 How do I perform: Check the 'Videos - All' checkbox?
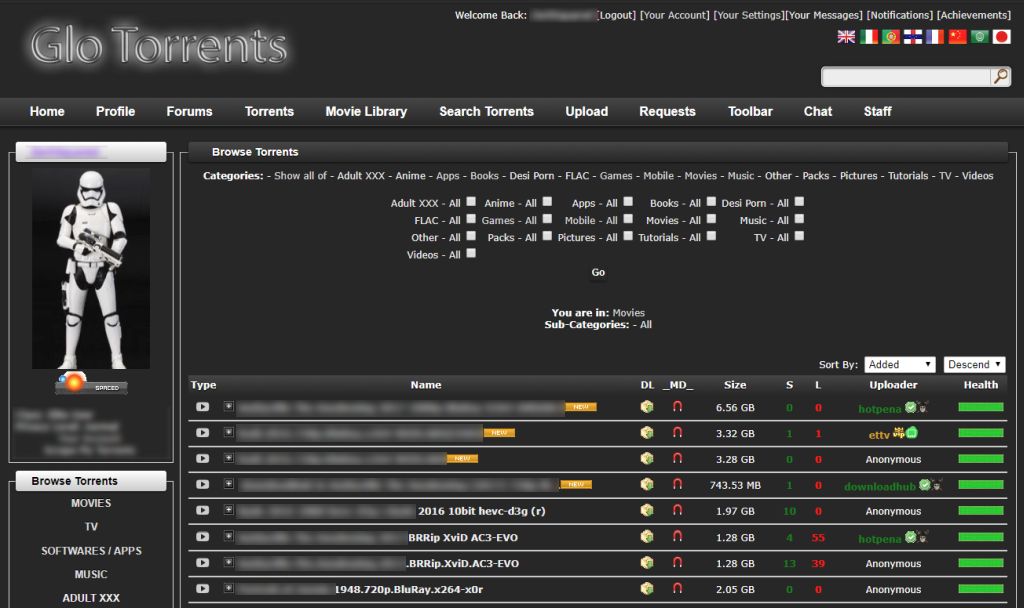(470, 254)
